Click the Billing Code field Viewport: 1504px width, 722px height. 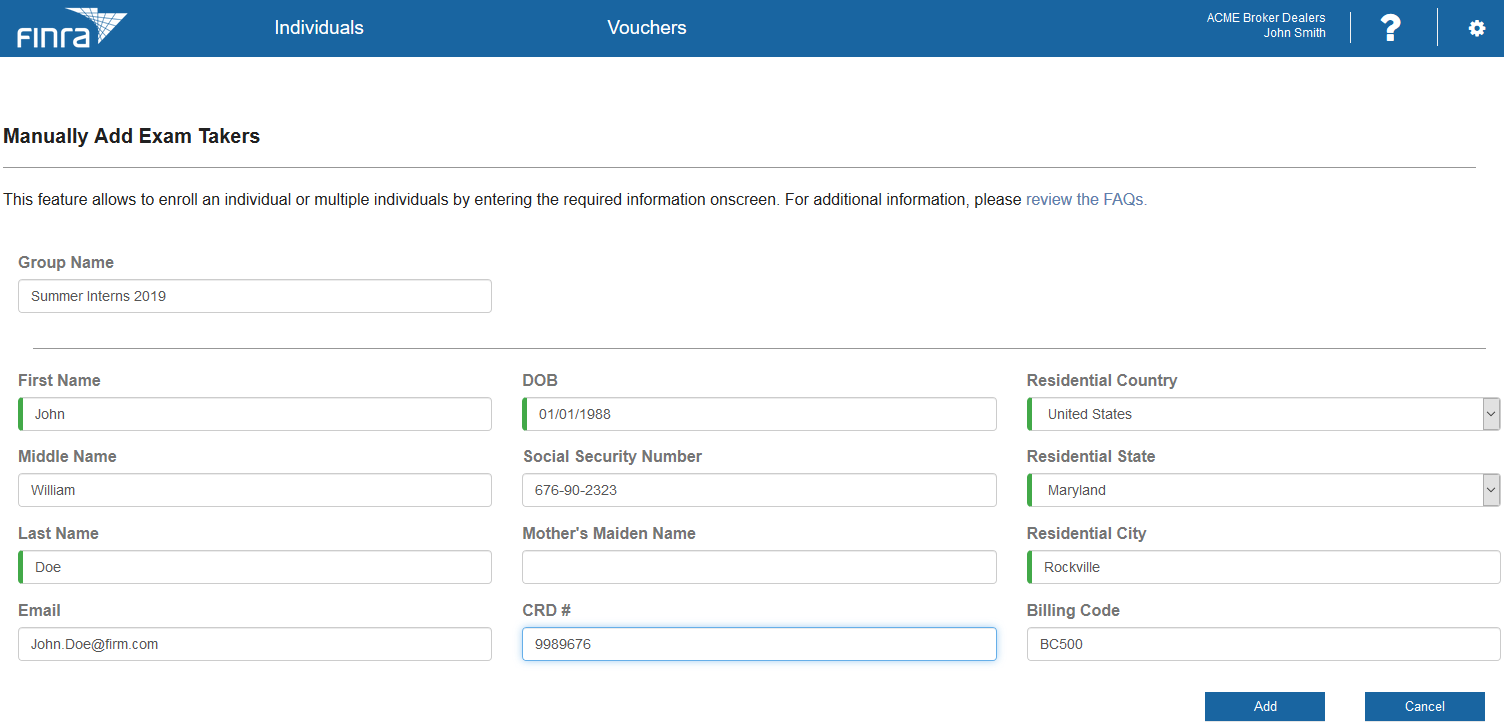click(x=1263, y=644)
